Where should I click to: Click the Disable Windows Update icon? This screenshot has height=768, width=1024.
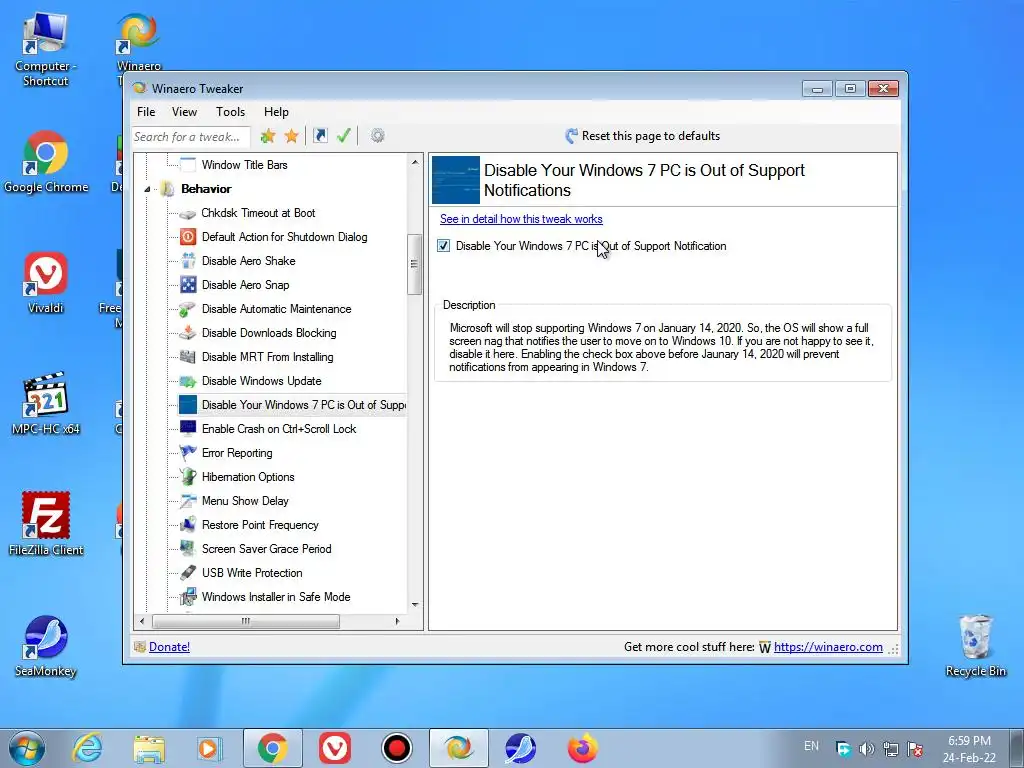[x=188, y=381]
